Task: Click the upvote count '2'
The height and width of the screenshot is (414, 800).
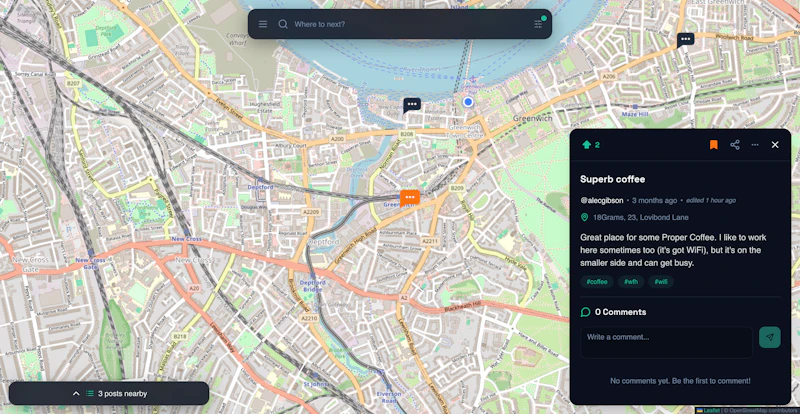Action: 597,145
